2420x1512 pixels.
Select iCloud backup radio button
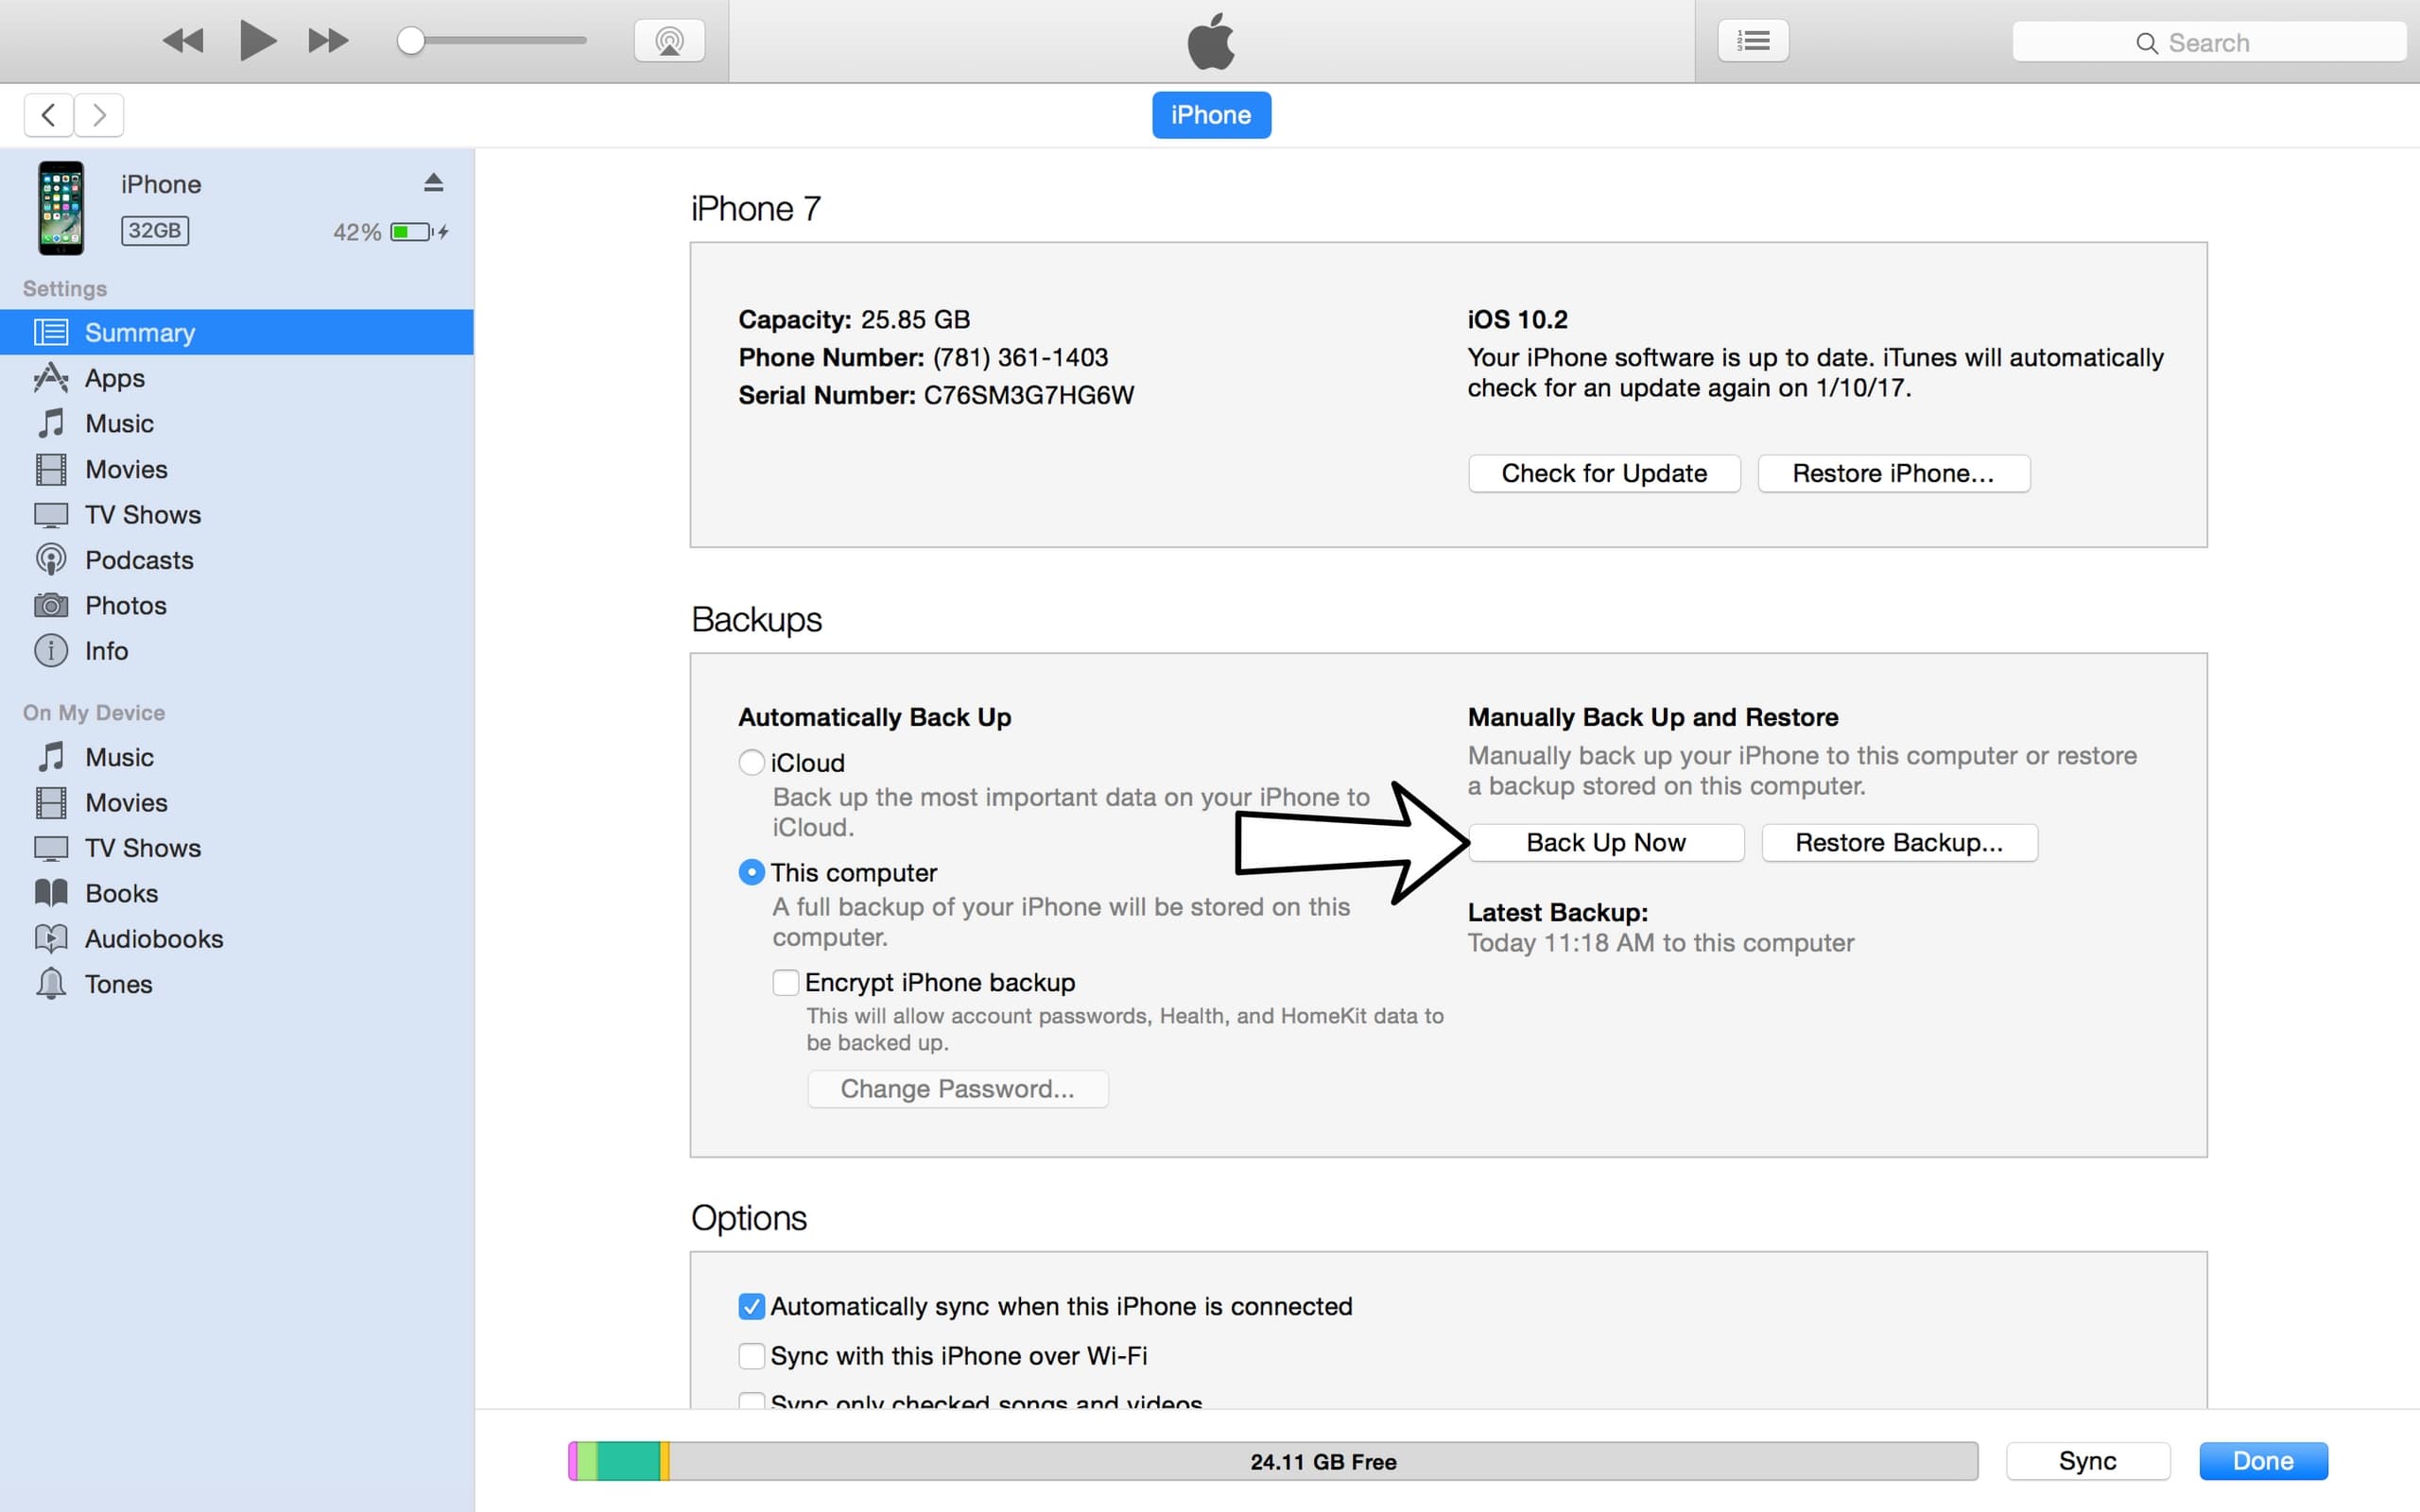750,762
